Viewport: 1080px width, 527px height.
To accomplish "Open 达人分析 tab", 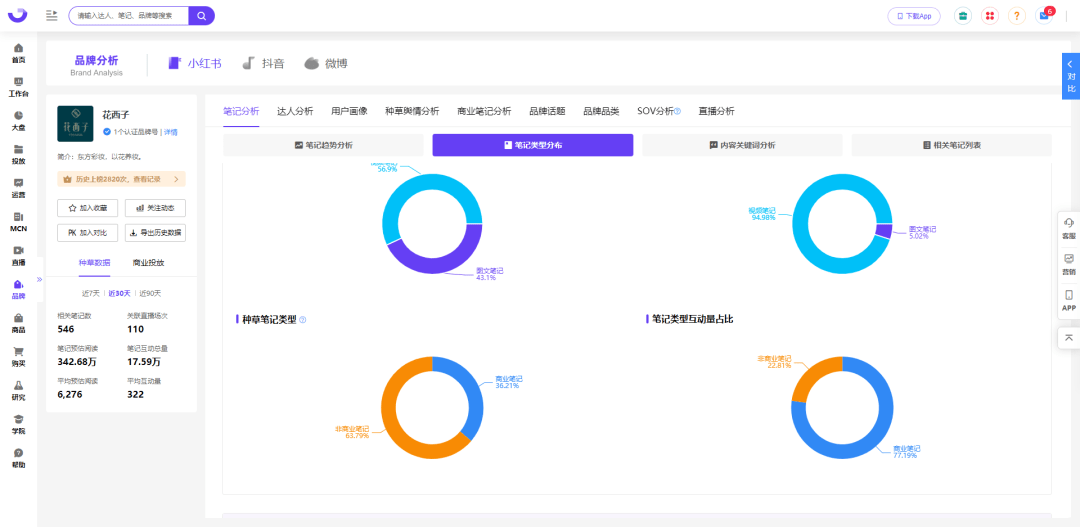I will [x=295, y=111].
